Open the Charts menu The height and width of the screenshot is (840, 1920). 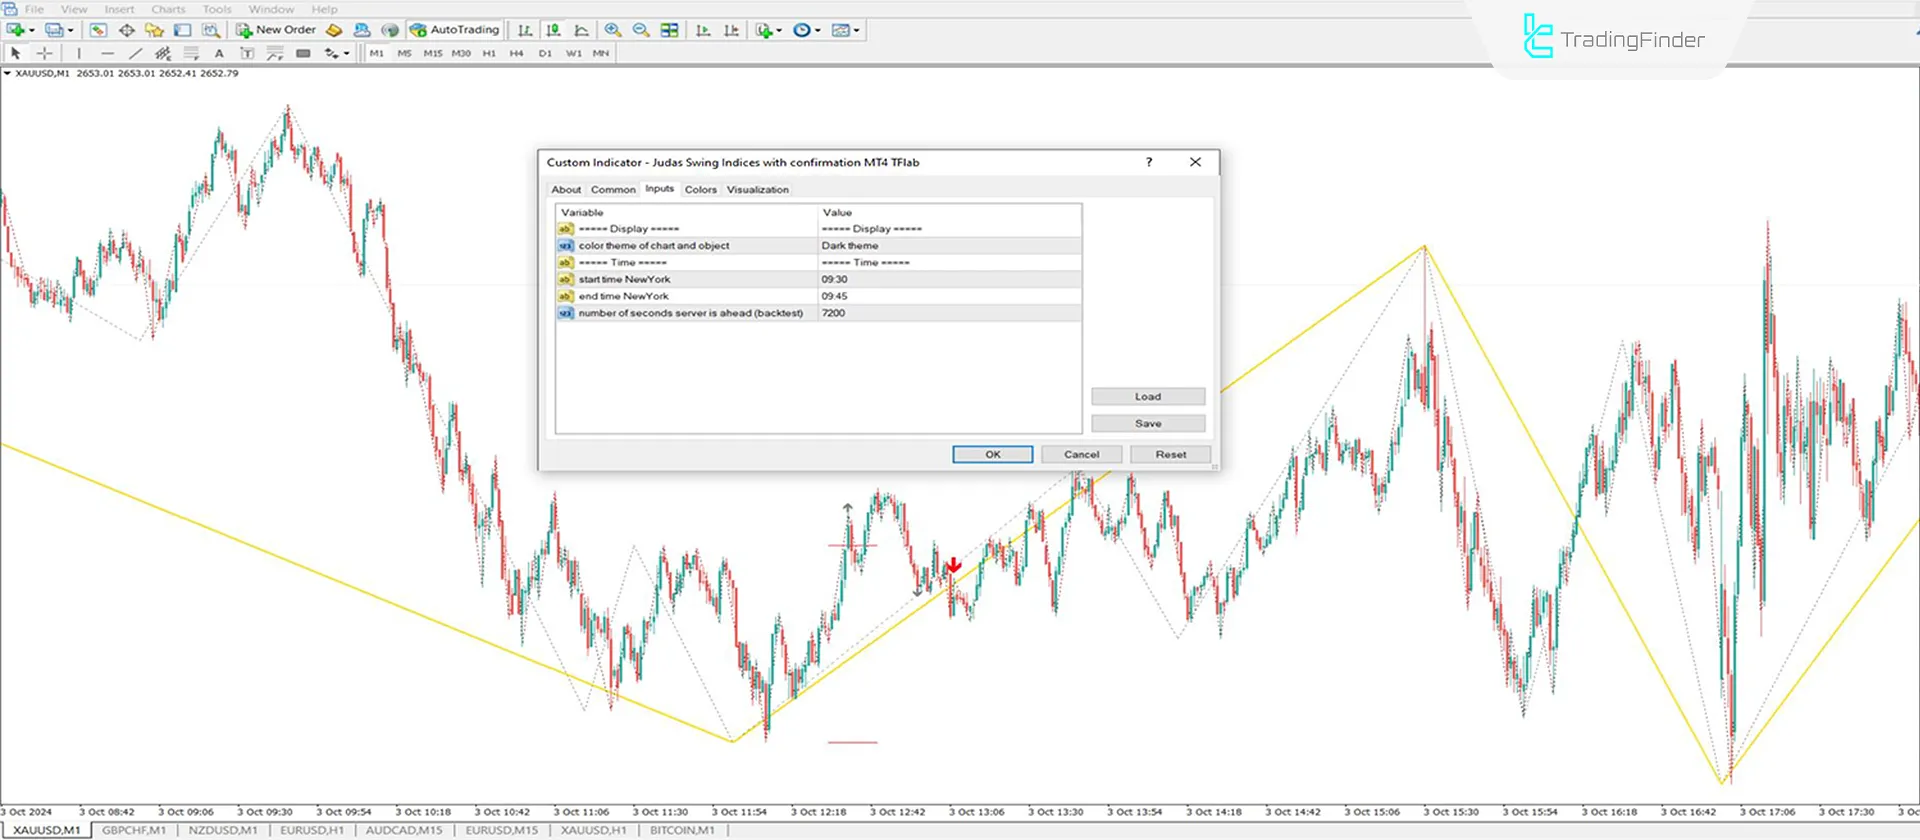point(168,9)
